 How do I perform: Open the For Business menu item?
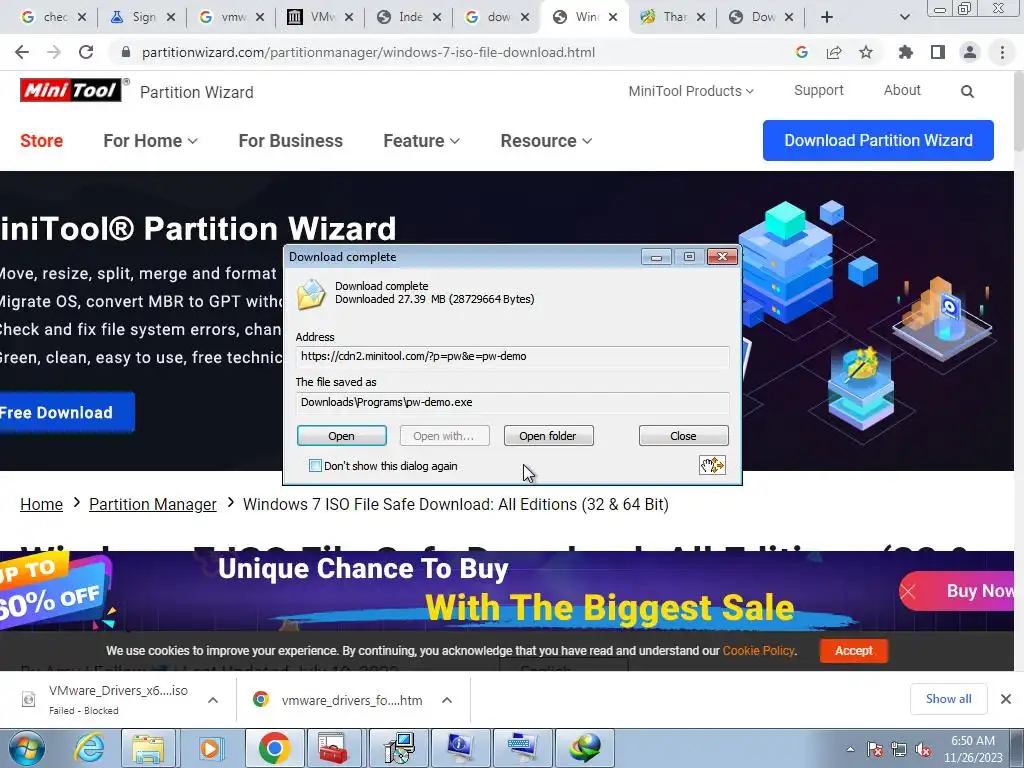coord(291,140)
